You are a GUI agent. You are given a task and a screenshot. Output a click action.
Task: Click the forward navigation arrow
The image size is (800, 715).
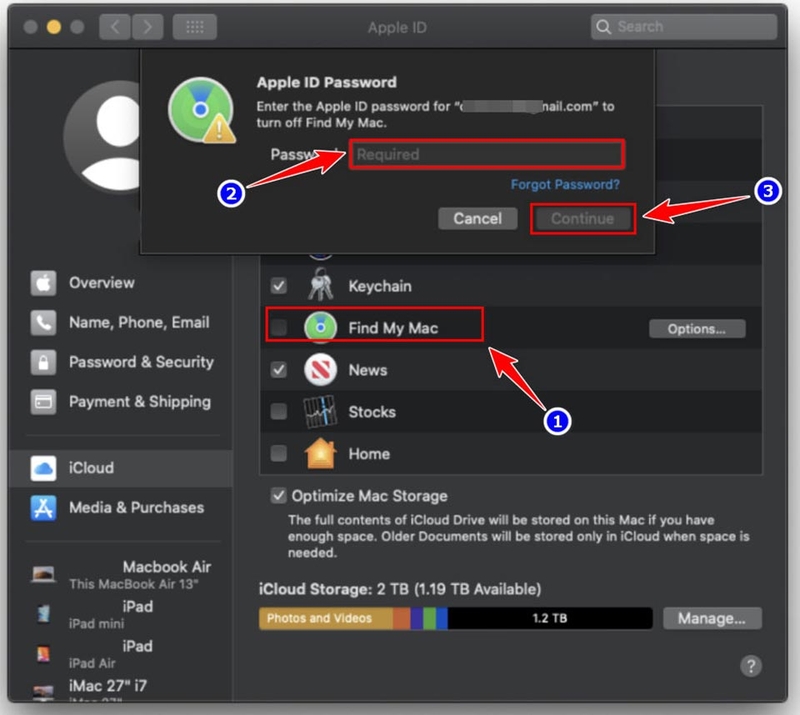(x=147, y=27)
